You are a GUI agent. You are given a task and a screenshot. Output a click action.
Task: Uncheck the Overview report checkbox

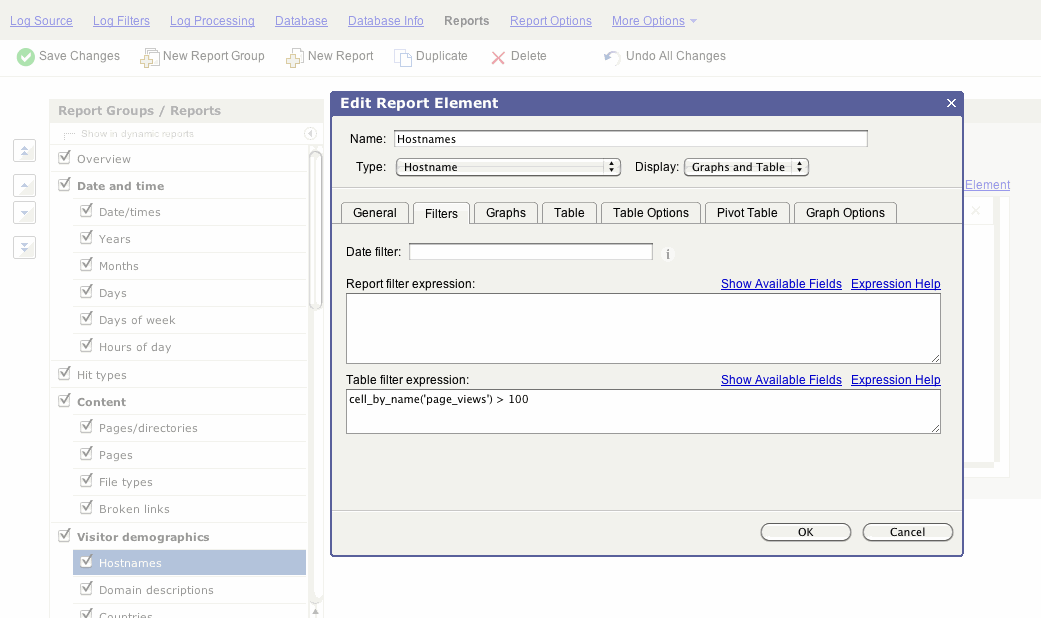[x=65, y=158]
